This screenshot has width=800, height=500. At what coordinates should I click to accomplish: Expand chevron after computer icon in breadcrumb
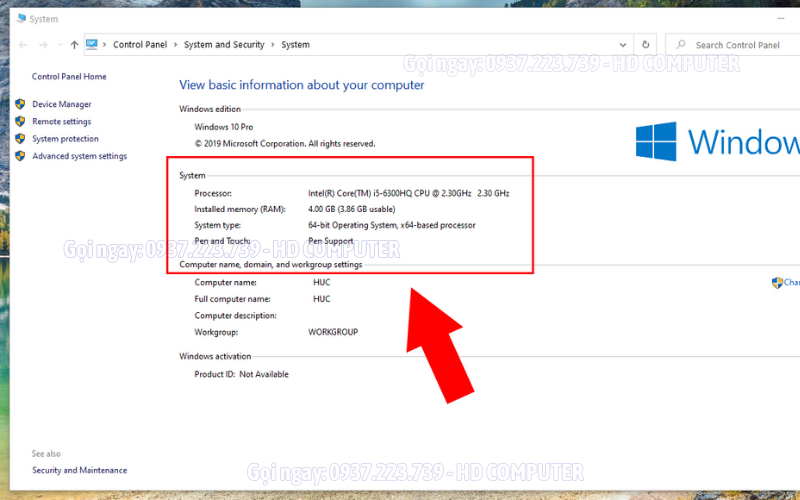(x=105, y=44)
